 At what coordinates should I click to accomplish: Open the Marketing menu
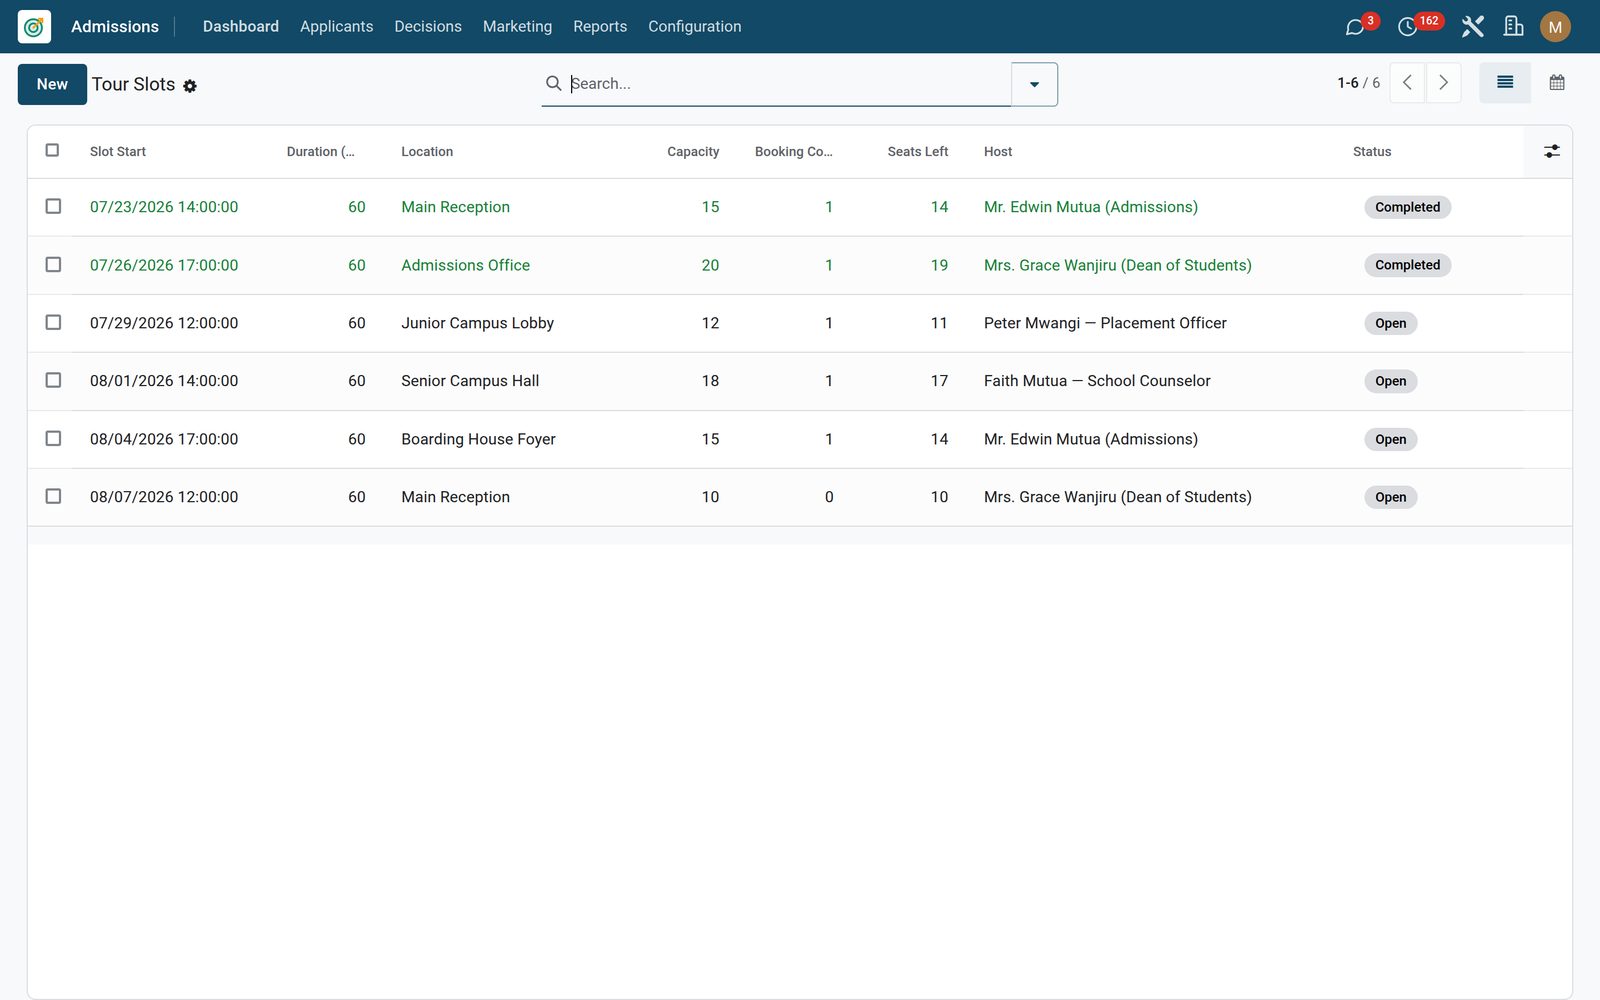517,27
